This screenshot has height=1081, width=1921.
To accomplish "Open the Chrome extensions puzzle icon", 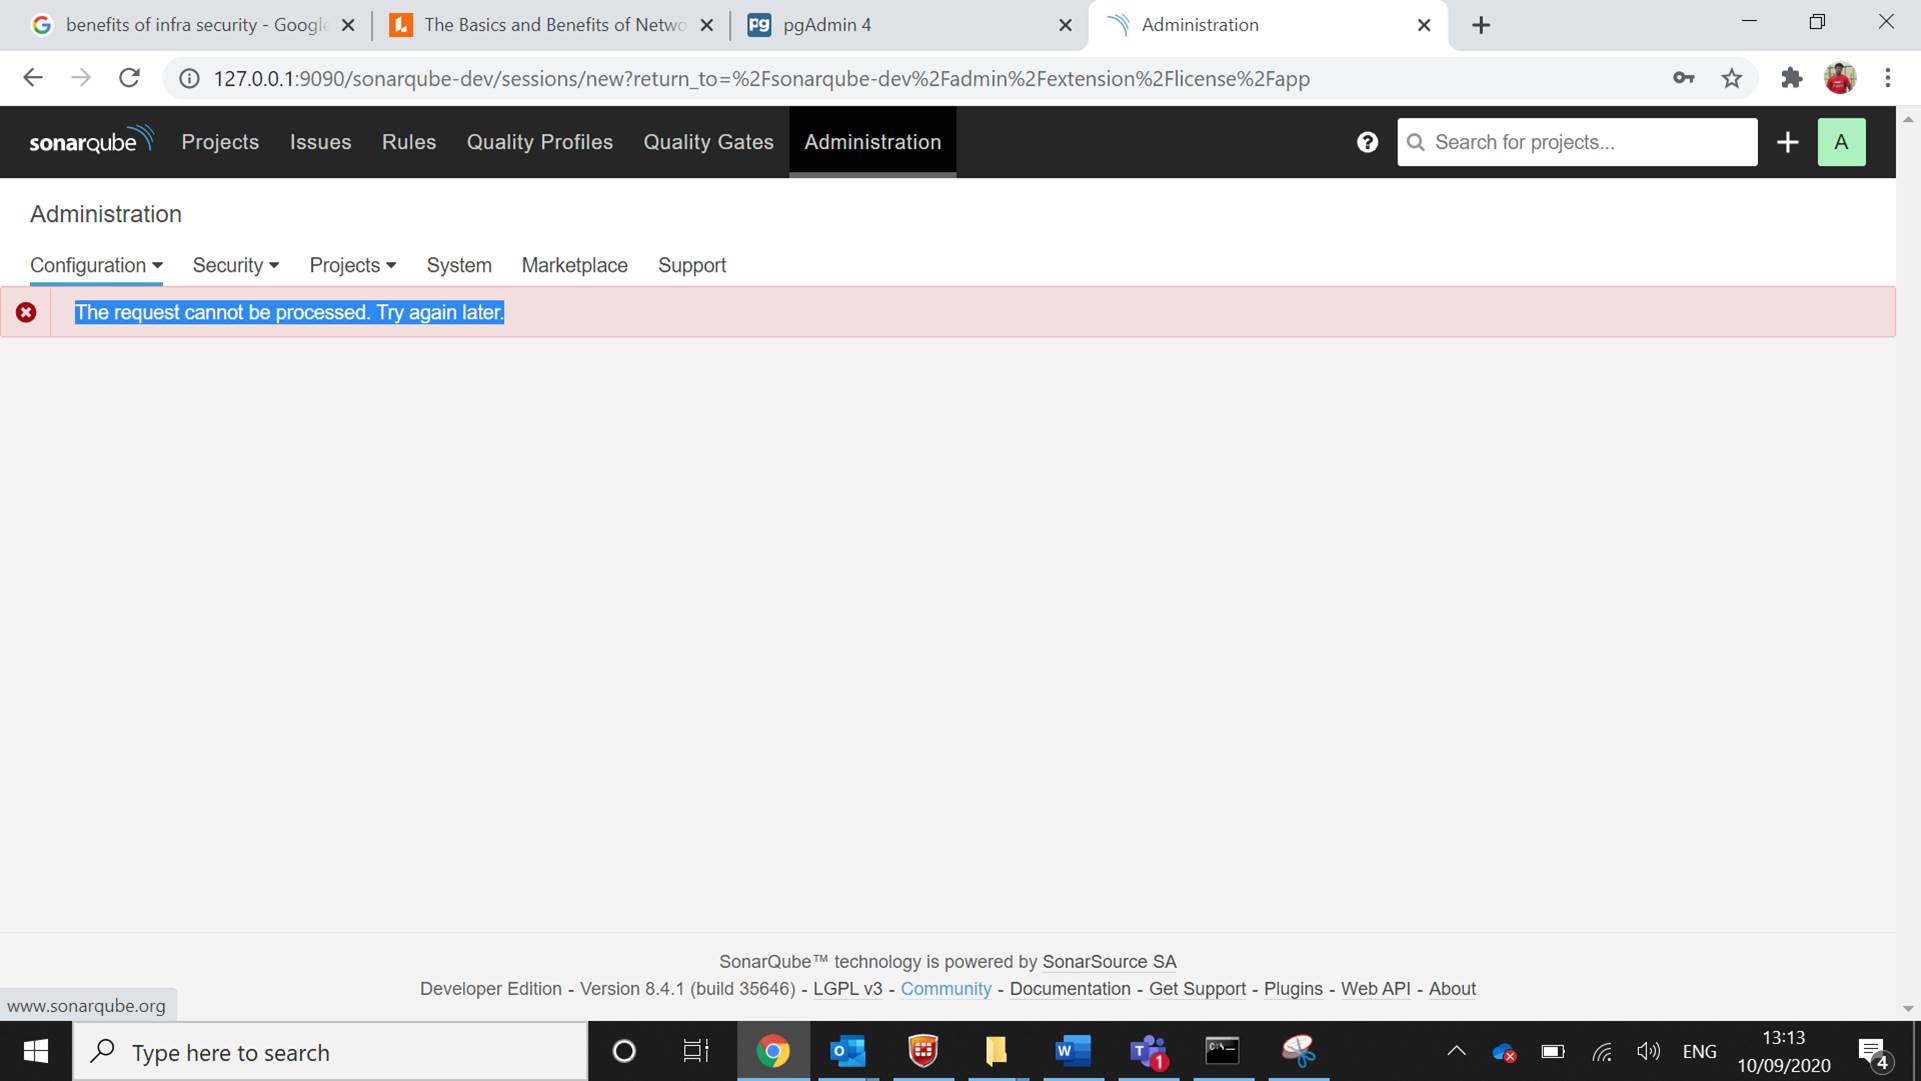I will [1791, 78].
